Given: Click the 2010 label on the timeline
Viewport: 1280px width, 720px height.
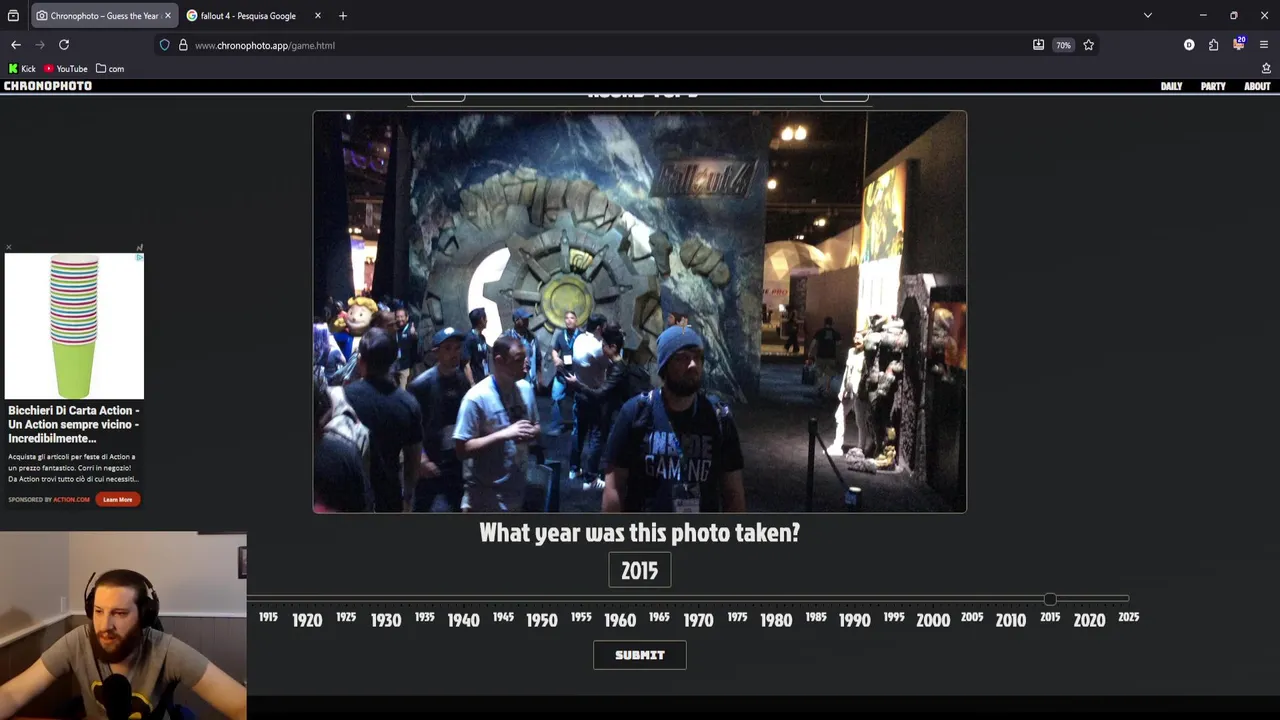Looking at the screenshot, I should click(1011, 620).
